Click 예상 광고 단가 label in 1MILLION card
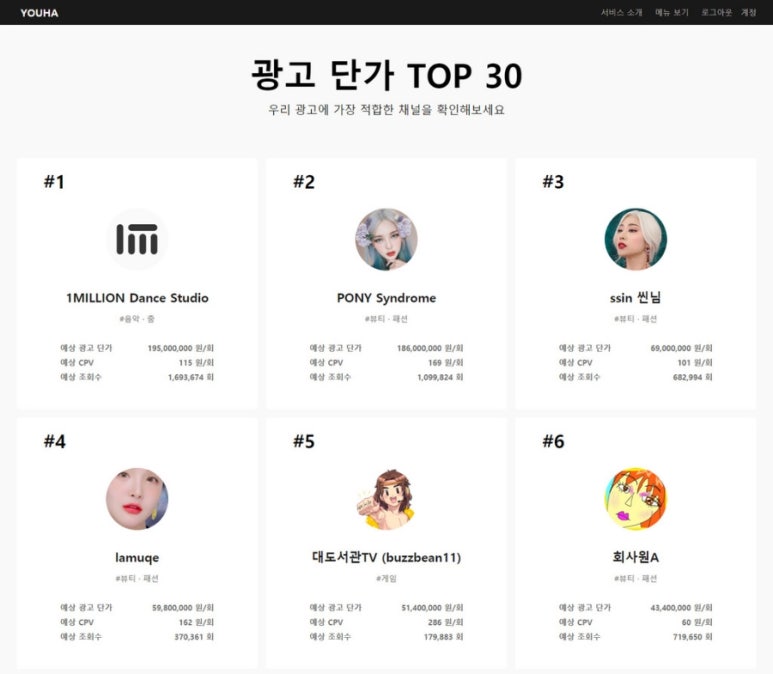Viewport: 773px width, 674px height. 86,348
